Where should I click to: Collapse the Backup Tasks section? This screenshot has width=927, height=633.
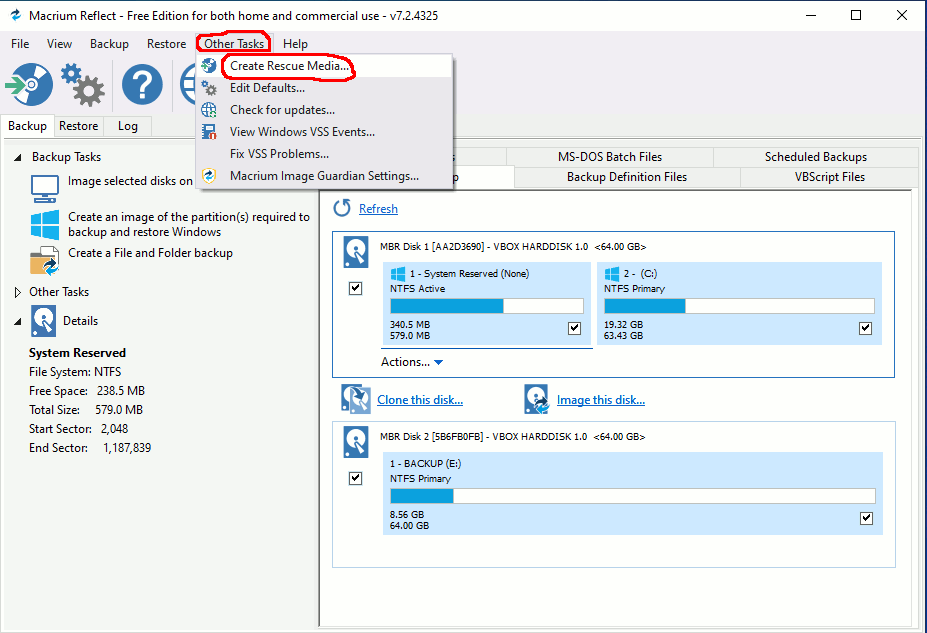(x=18, y=157)
